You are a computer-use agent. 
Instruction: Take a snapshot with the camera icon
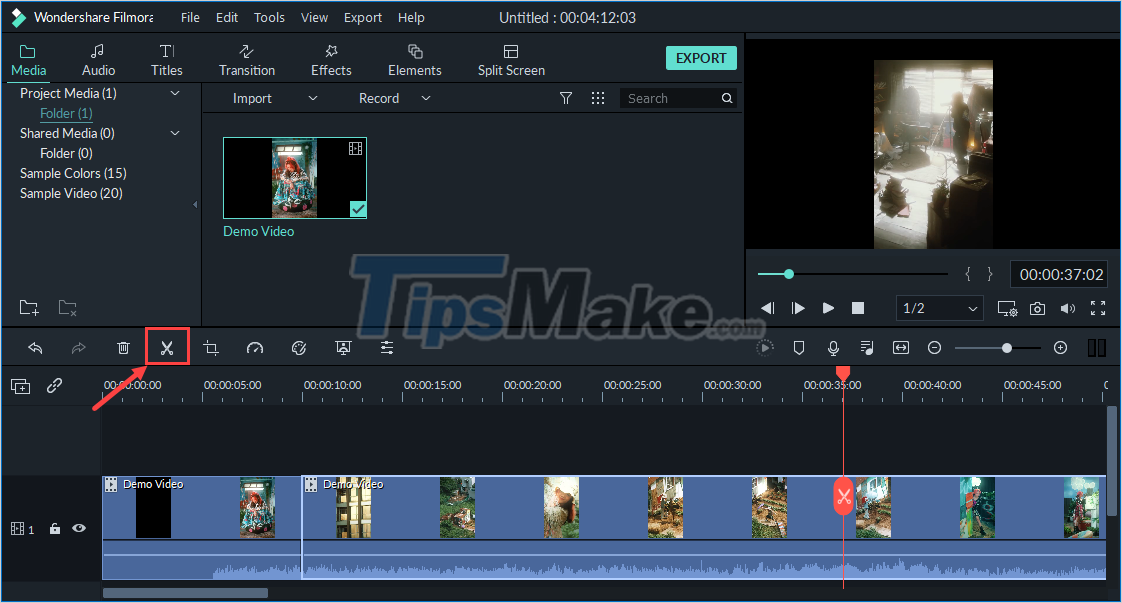(1038, 308)
